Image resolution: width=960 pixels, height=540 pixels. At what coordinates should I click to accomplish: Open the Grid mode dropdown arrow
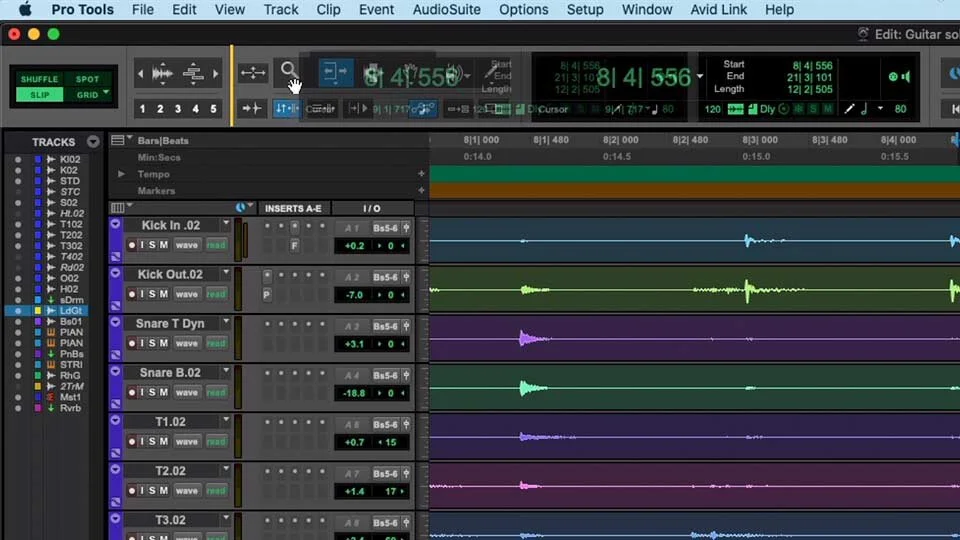tap(106, 93)
